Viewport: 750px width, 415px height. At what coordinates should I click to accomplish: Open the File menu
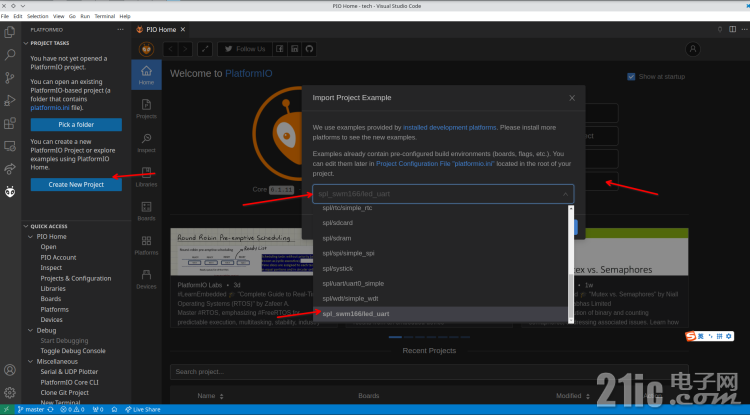[x=5, y=16]
